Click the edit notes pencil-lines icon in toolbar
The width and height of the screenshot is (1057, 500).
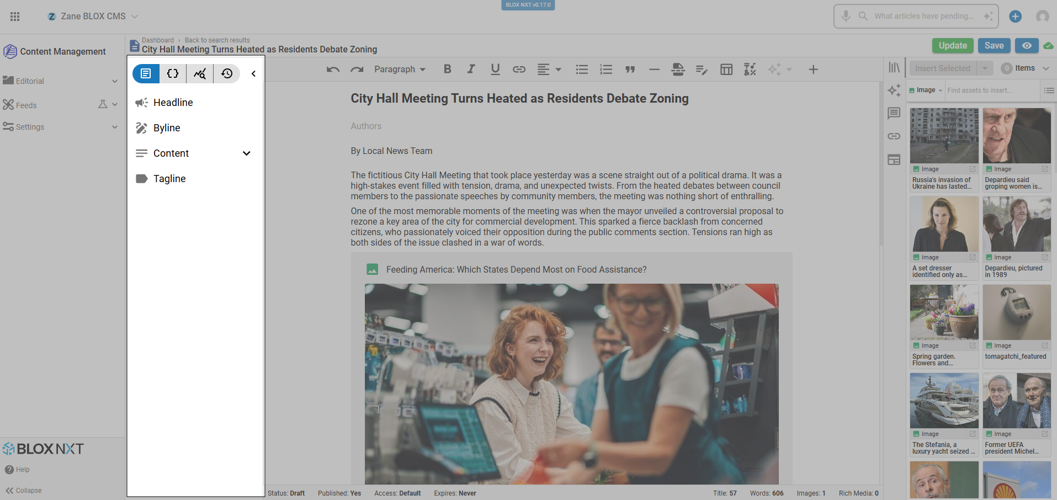[702, 69]
